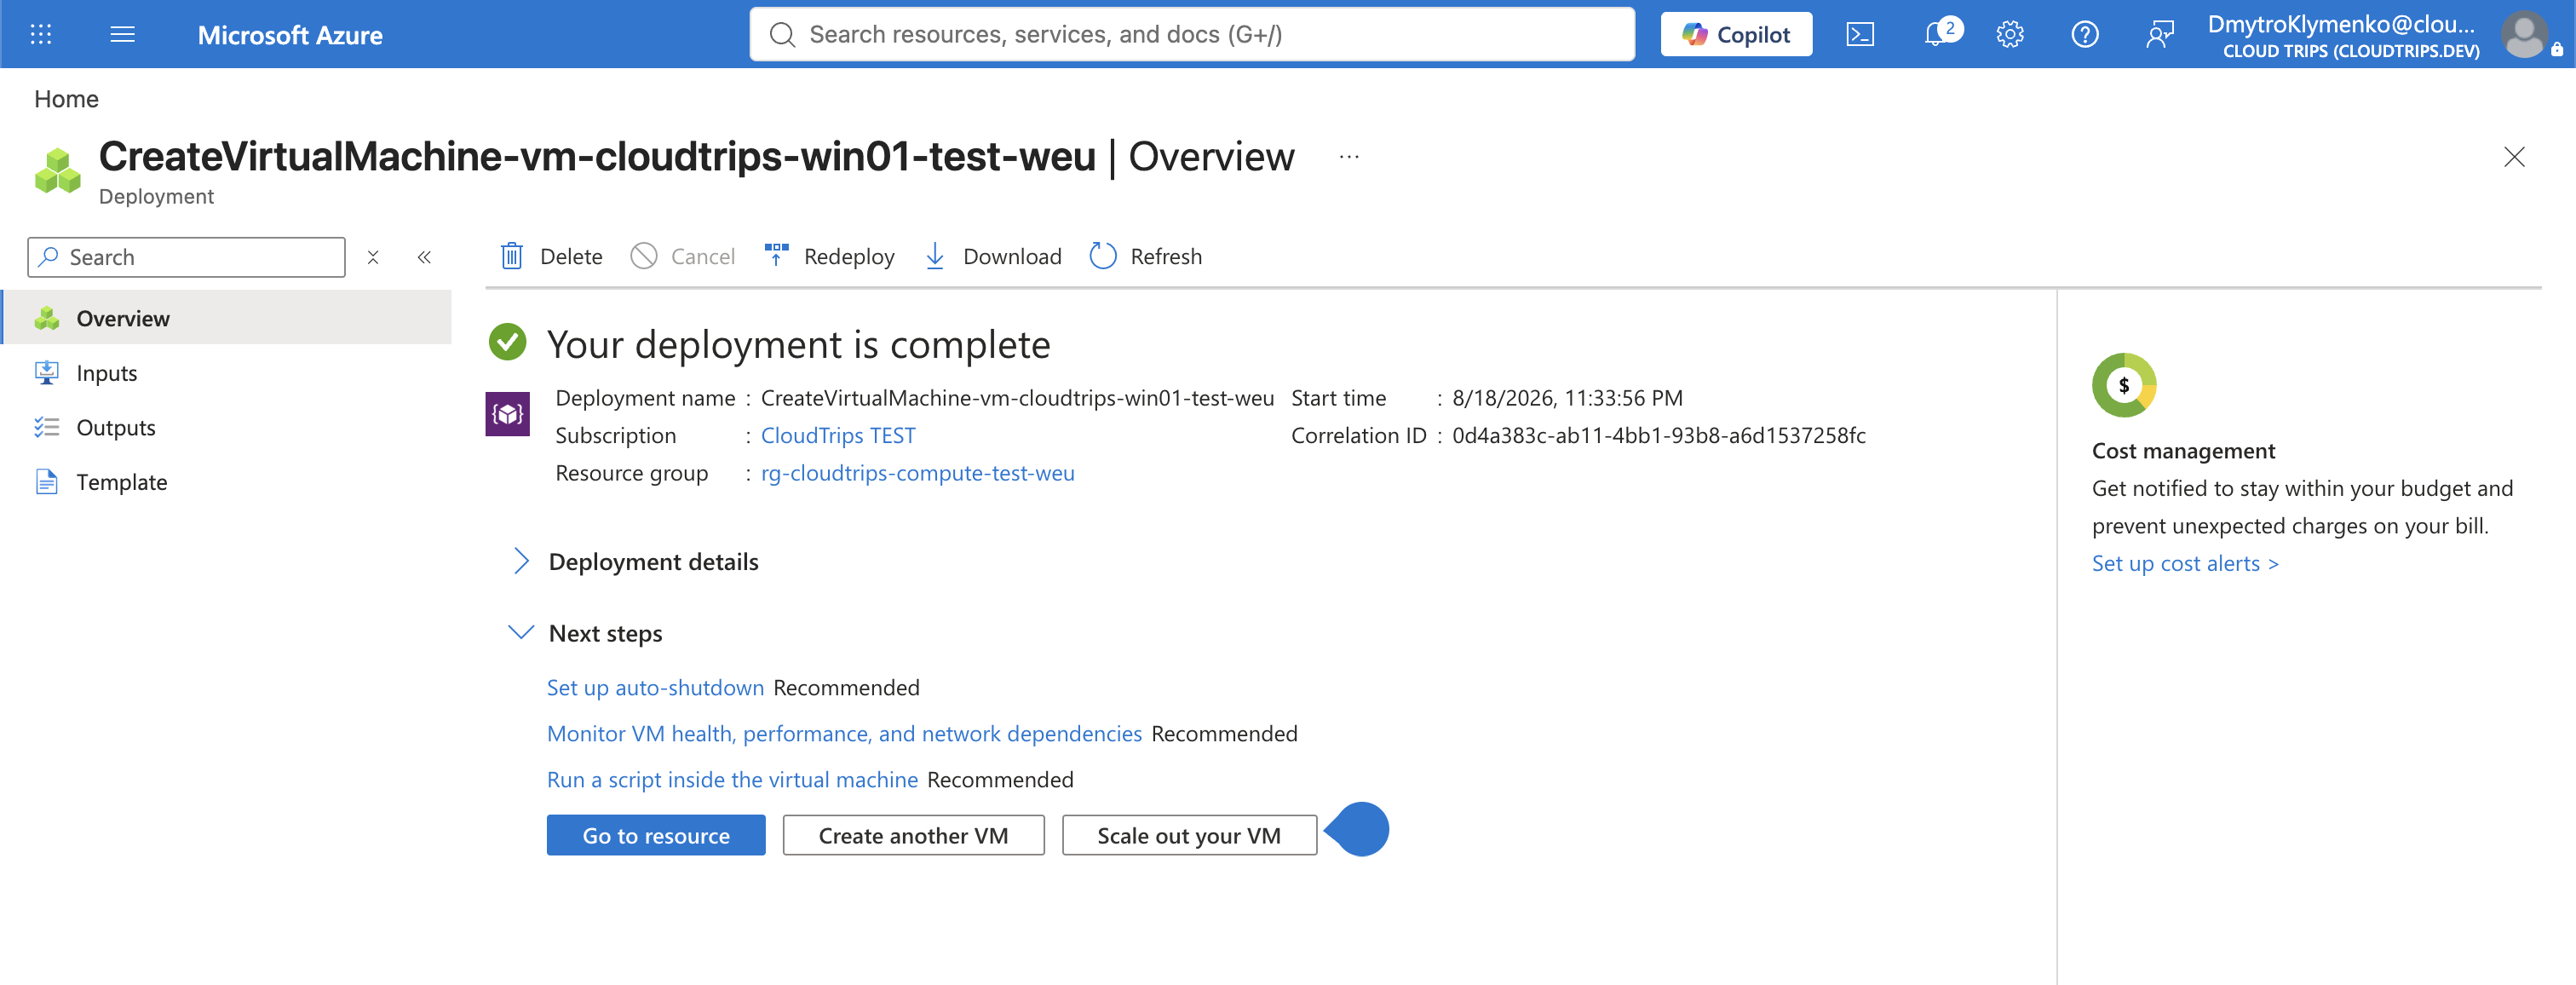2576x985 pixels.
Task: Go to Home breadcrumb
Action: [66, 99]
